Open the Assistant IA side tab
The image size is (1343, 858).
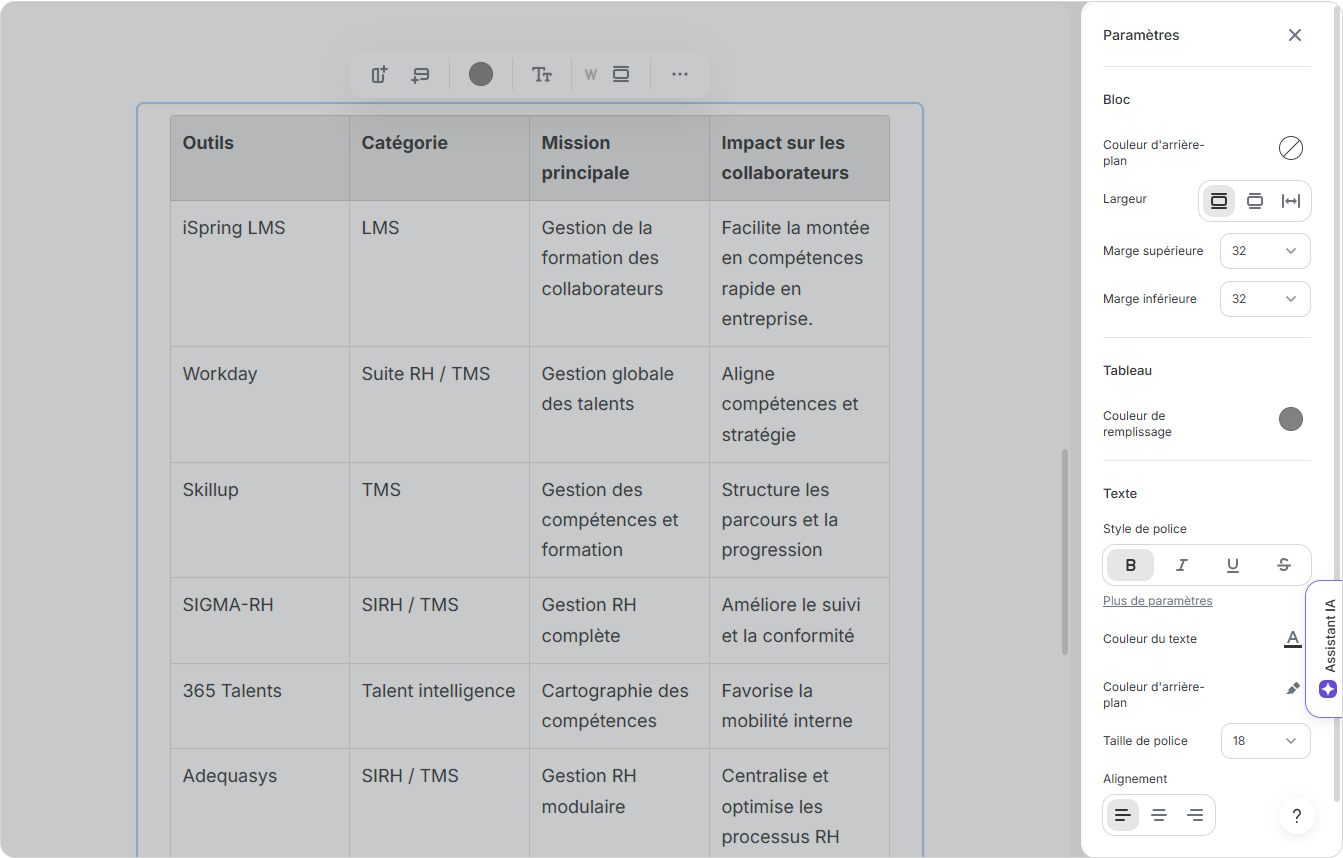pyautogui.click(x=1327, y=648)
